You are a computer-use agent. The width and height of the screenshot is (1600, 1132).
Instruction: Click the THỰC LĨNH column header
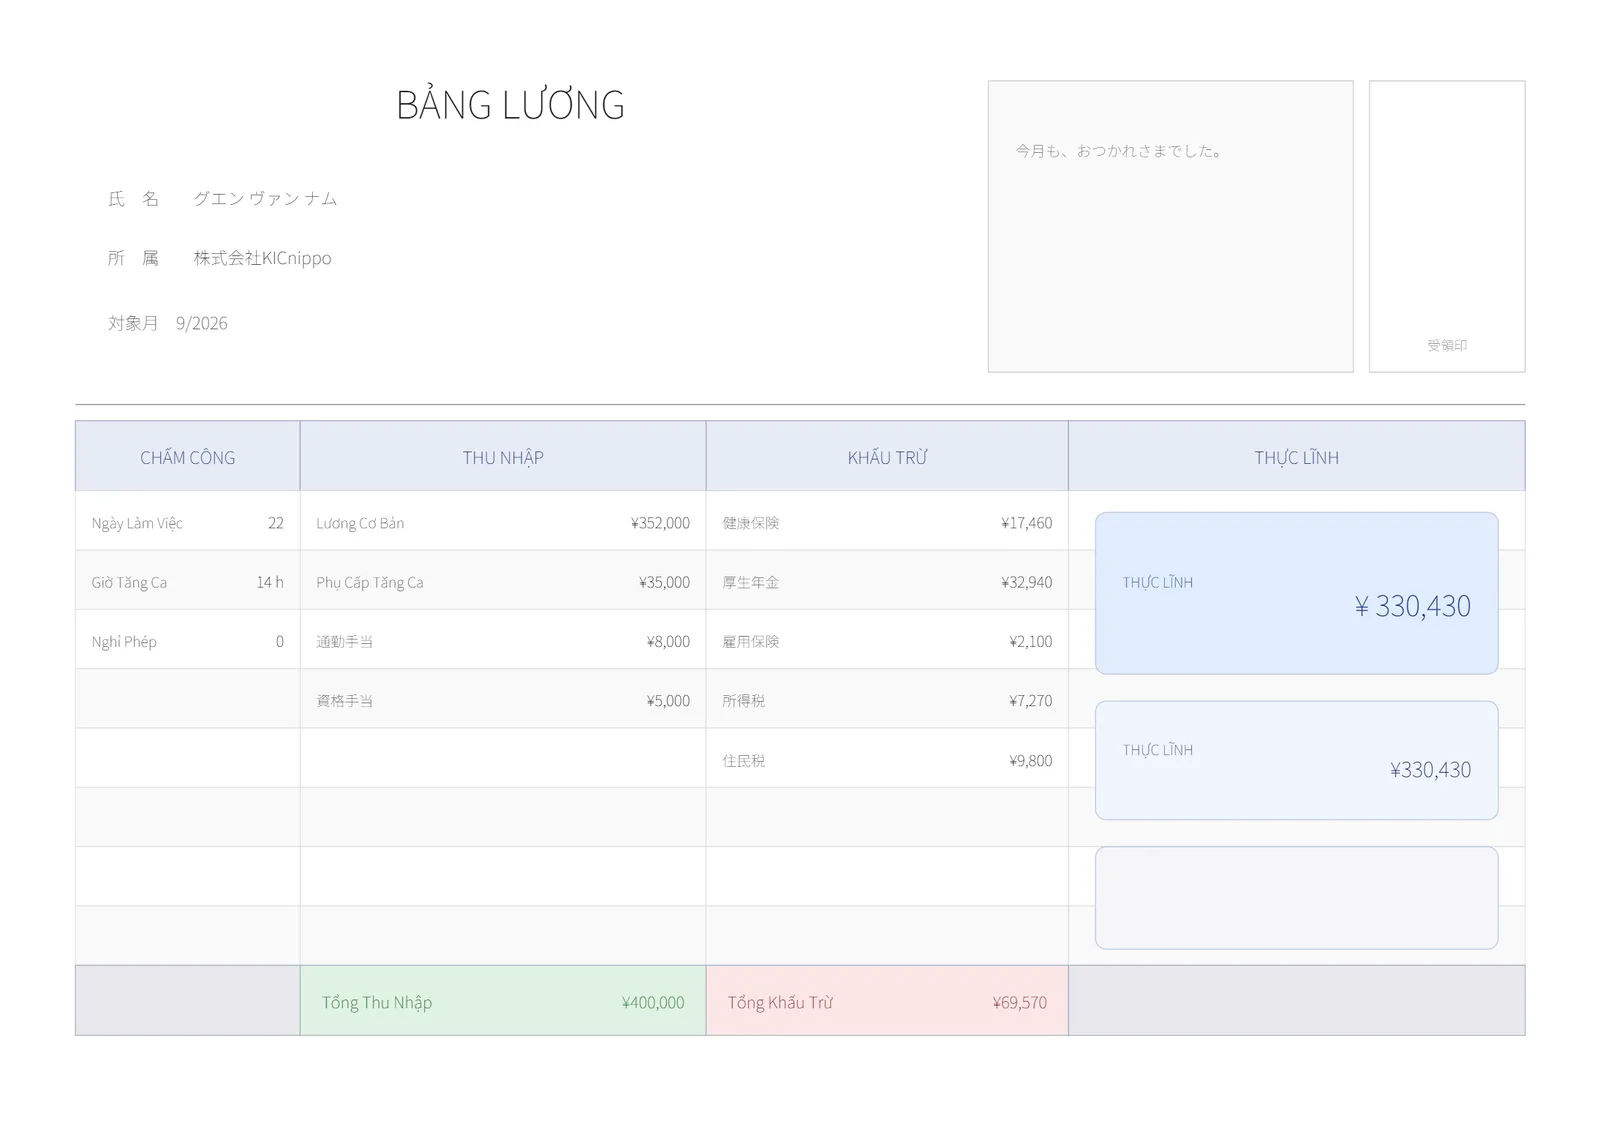coord(1297,457)
